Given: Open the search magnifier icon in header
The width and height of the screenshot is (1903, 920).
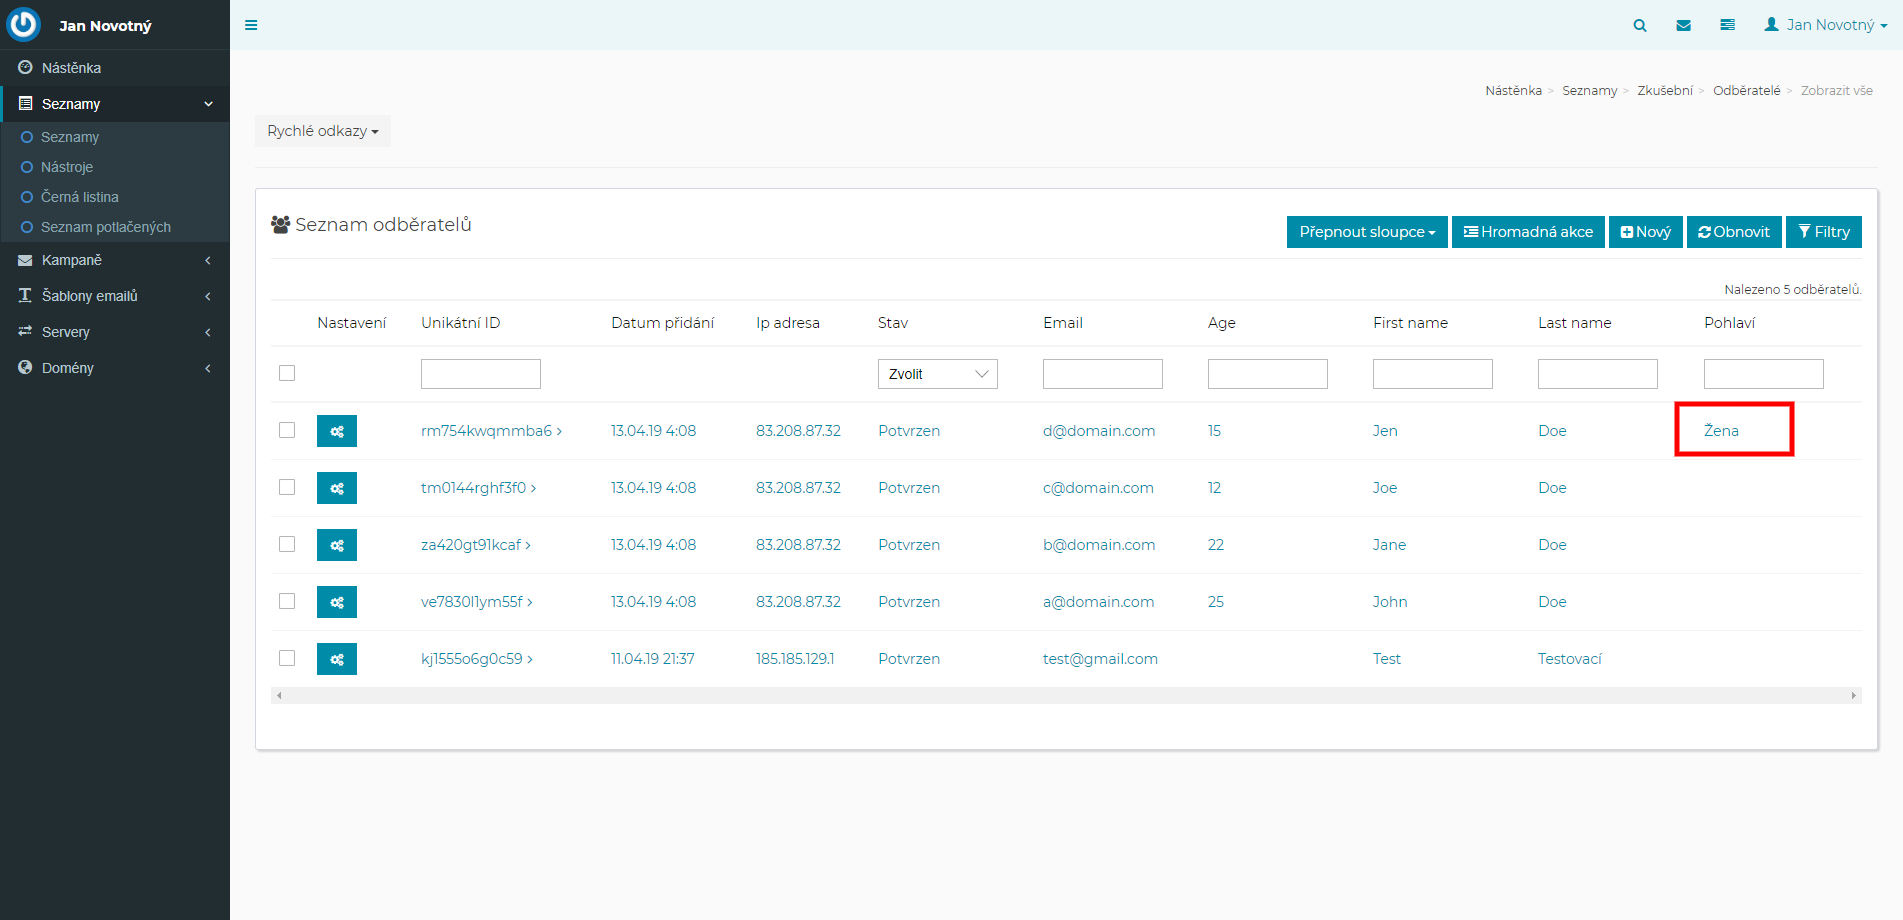Looking at the screenshot, I should pos(1640,25).
